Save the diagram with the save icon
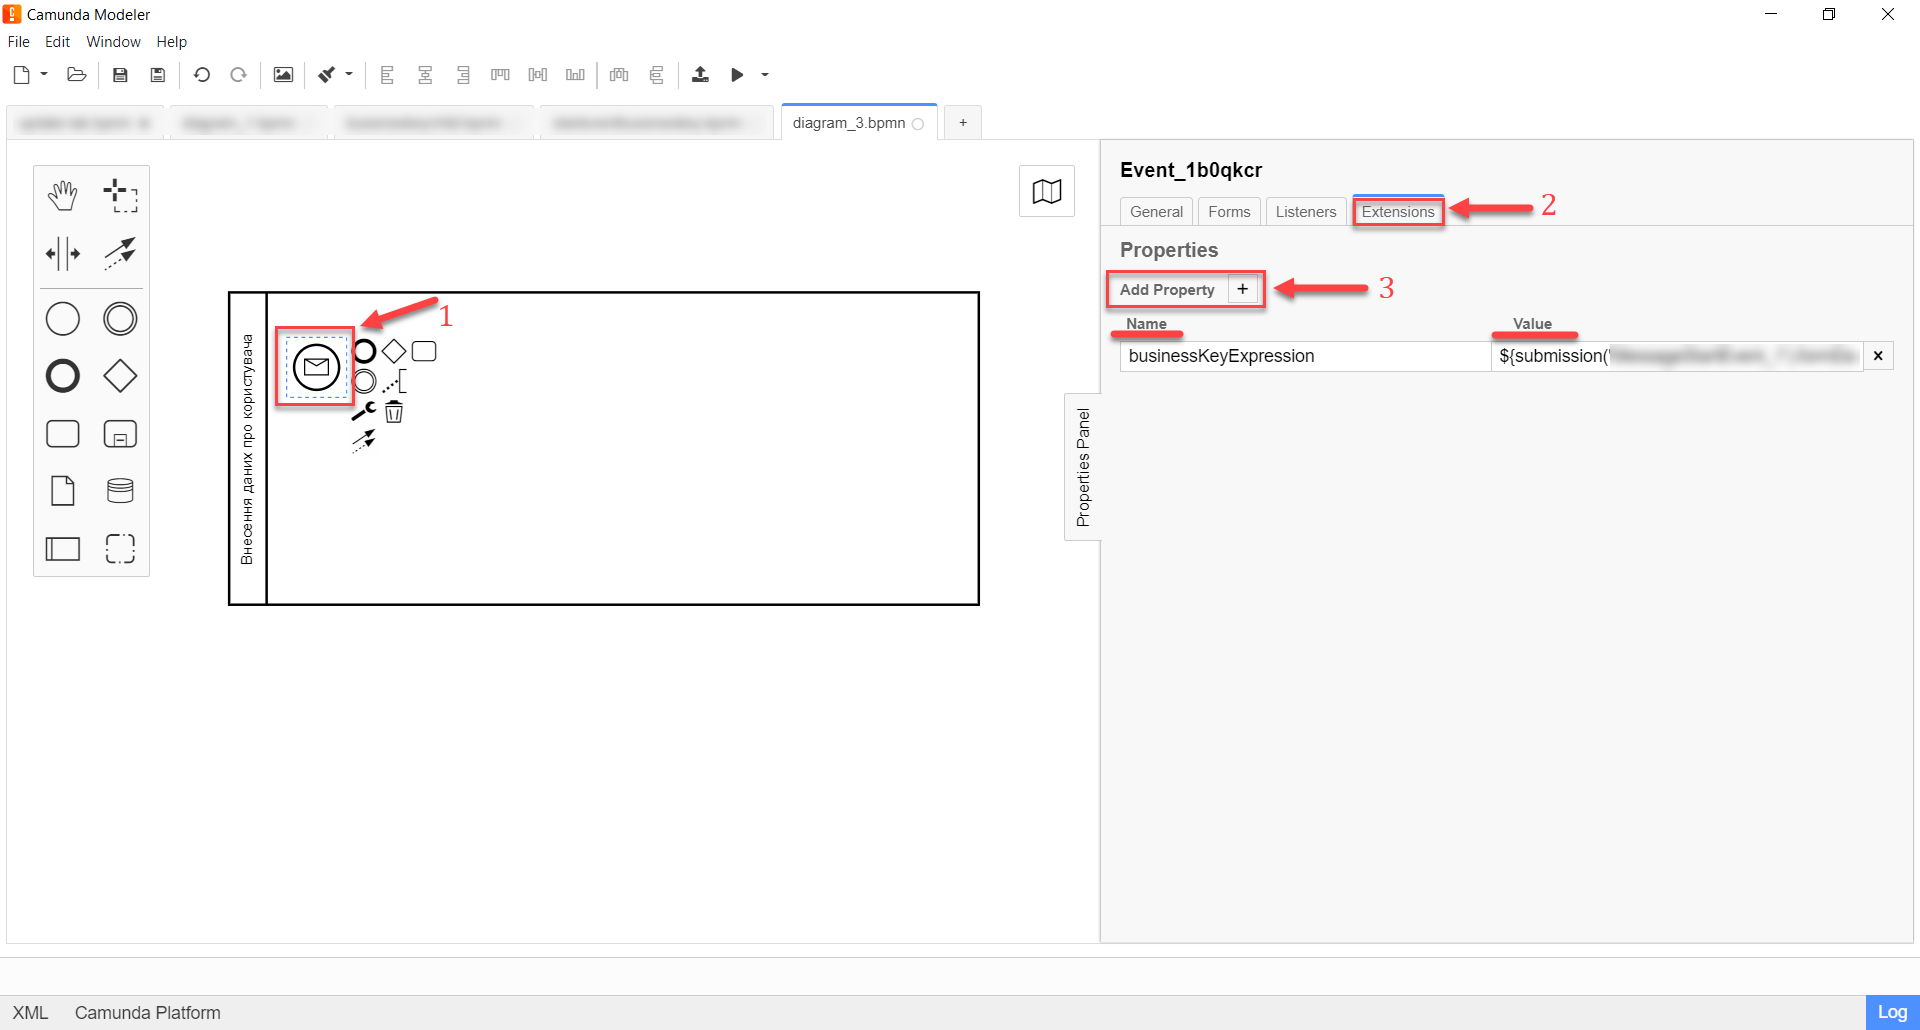Image resolution: width=1920 pixels, height=1030 pixels. 120,75
